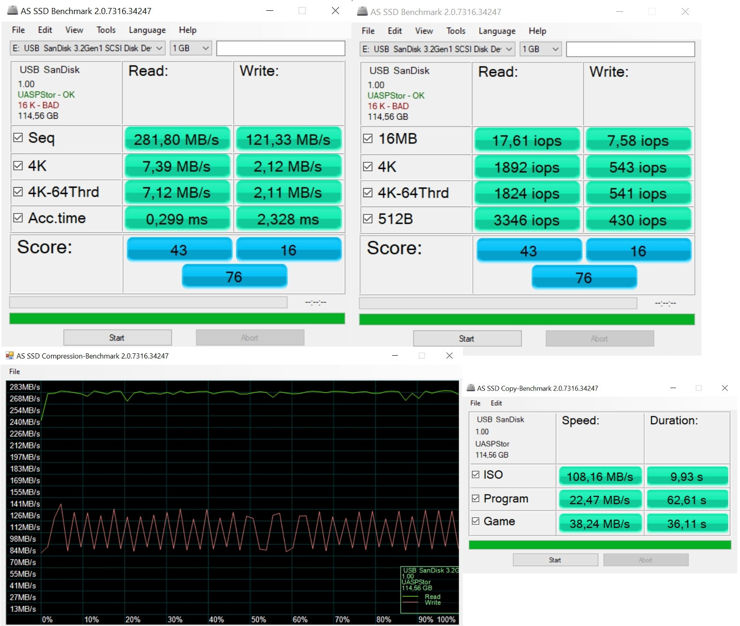Click the 121,33 MB/s Seq write result
Image resolution: width=740 pixels, height=626 pixels.
pos(288,139)
